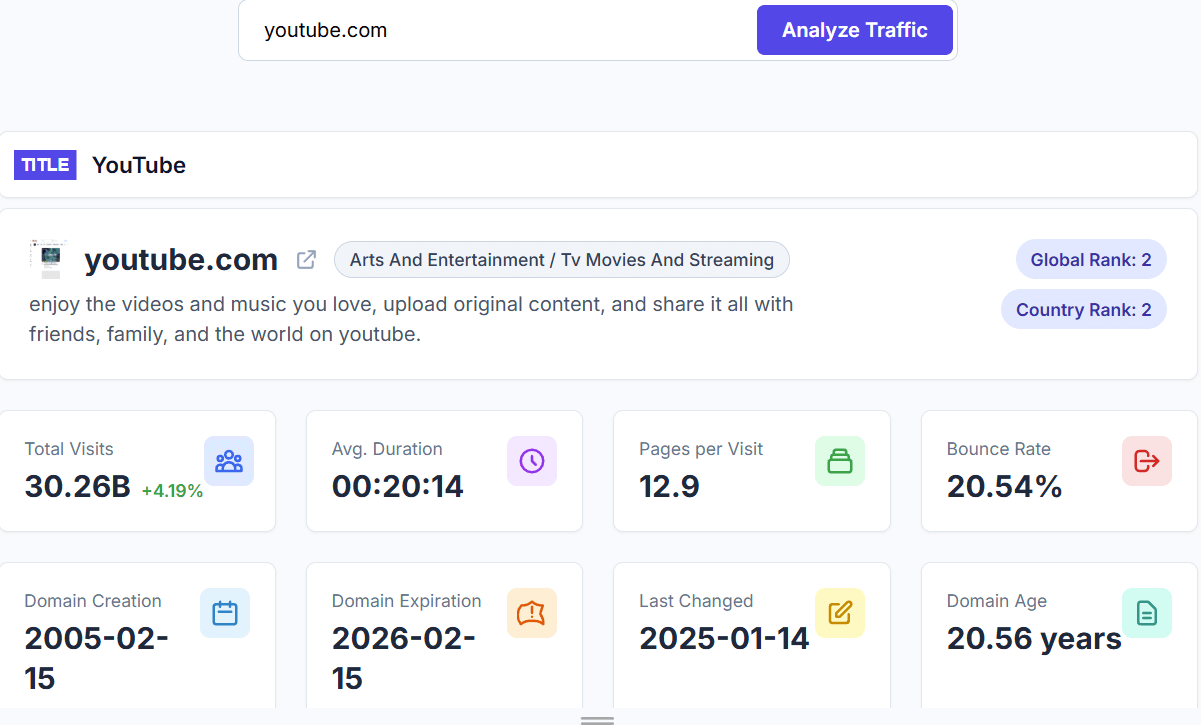Click the Domain Age document icon

click(x=1146, y=613)
